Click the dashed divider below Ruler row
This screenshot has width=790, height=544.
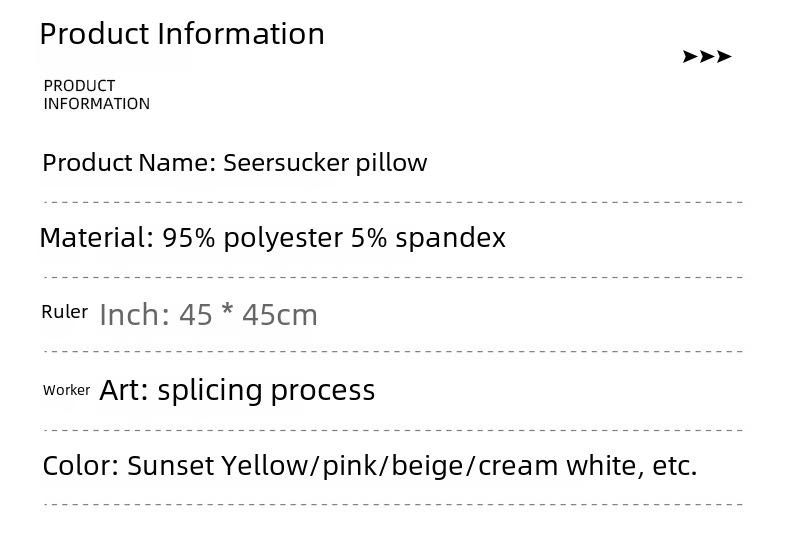pos(393,351)
